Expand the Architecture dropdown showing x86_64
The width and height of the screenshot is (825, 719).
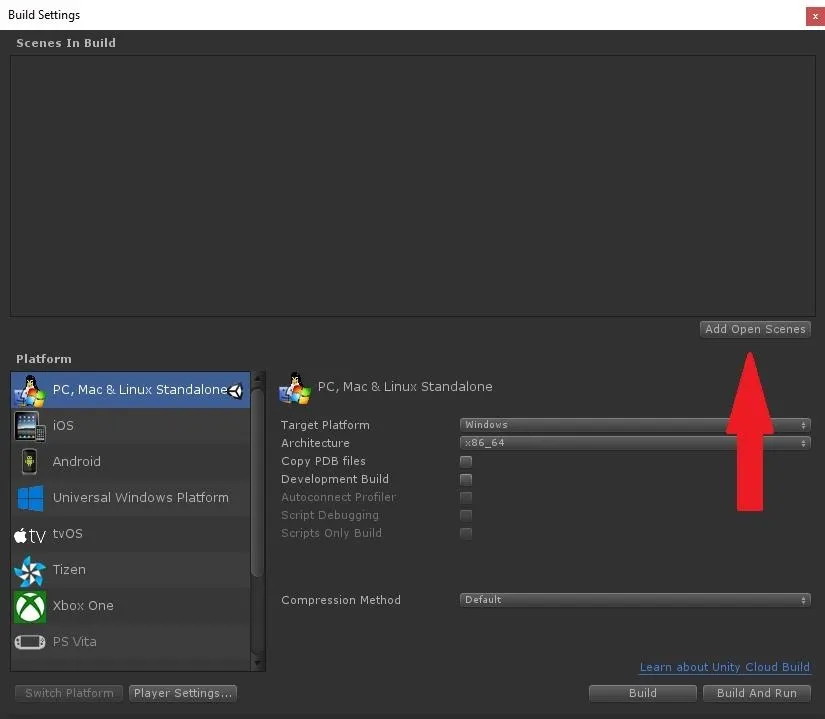[635, 443]
